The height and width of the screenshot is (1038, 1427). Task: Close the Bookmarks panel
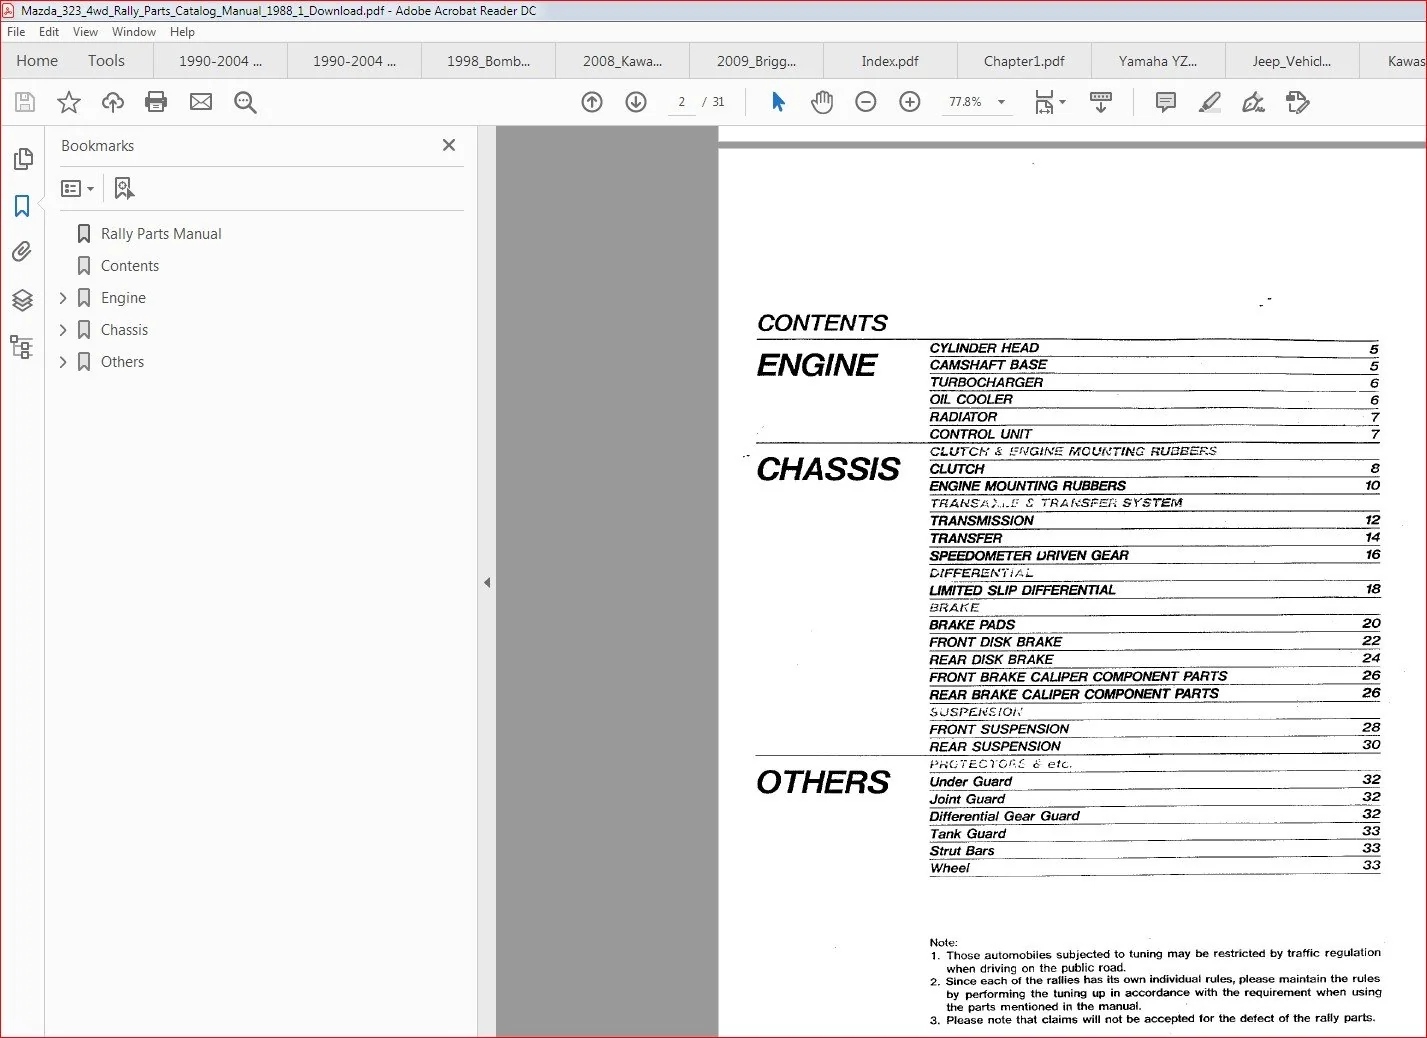pos(449,145)
